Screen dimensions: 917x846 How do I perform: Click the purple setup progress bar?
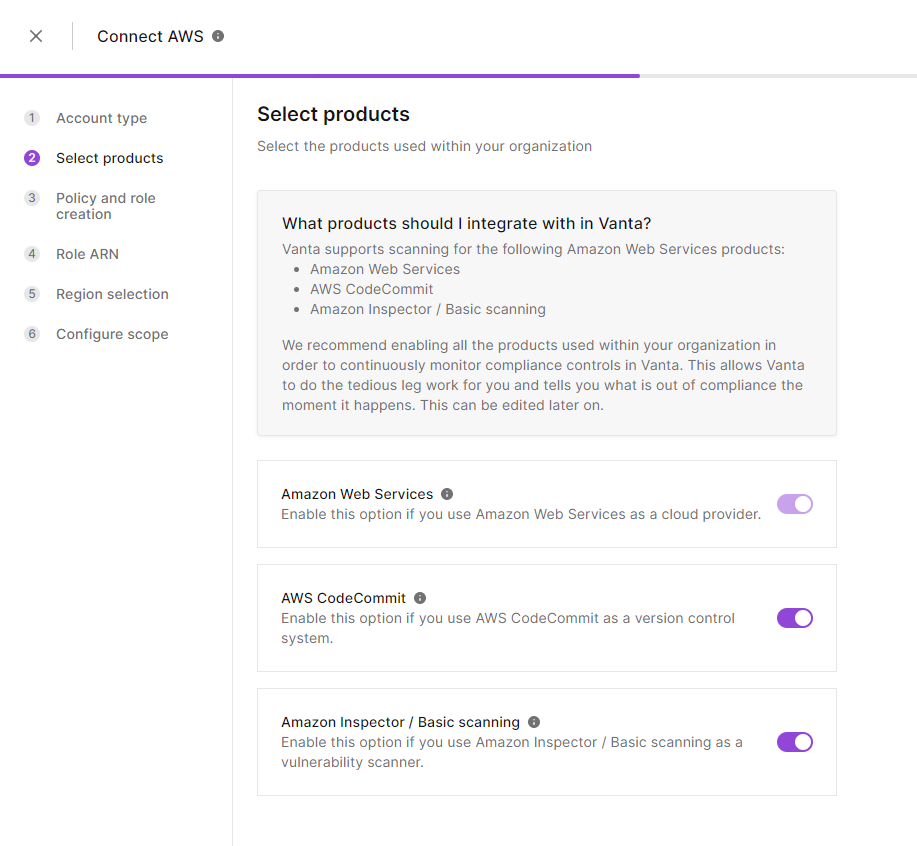point(320,76)
